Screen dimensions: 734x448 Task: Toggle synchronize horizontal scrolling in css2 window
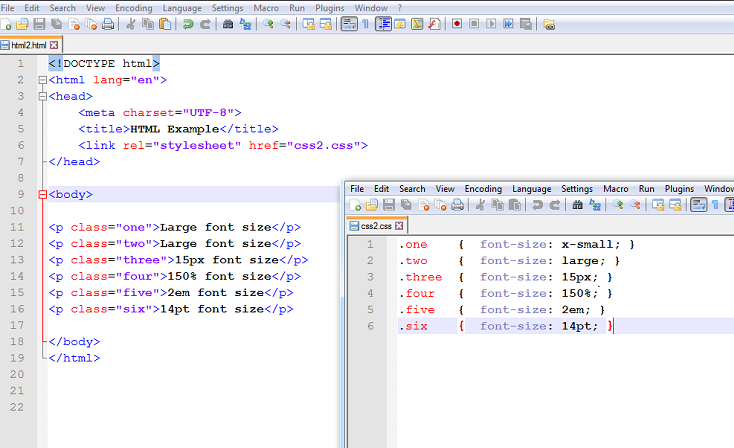coord(675,205)
